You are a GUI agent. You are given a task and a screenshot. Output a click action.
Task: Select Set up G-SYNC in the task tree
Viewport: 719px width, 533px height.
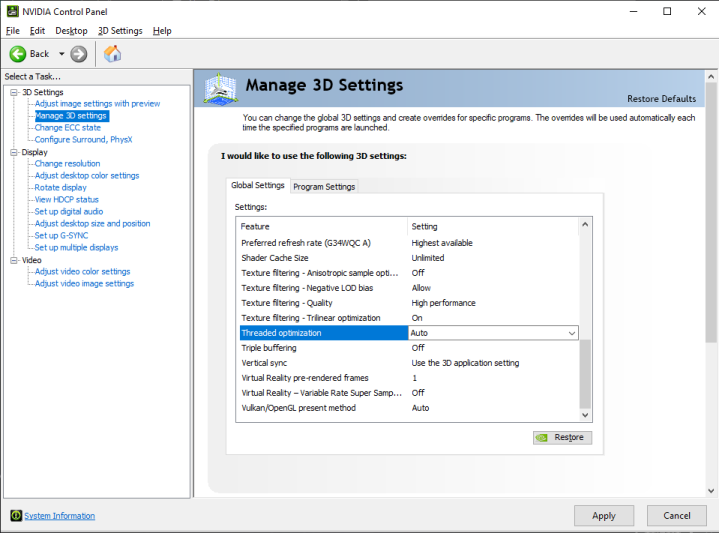61,236
